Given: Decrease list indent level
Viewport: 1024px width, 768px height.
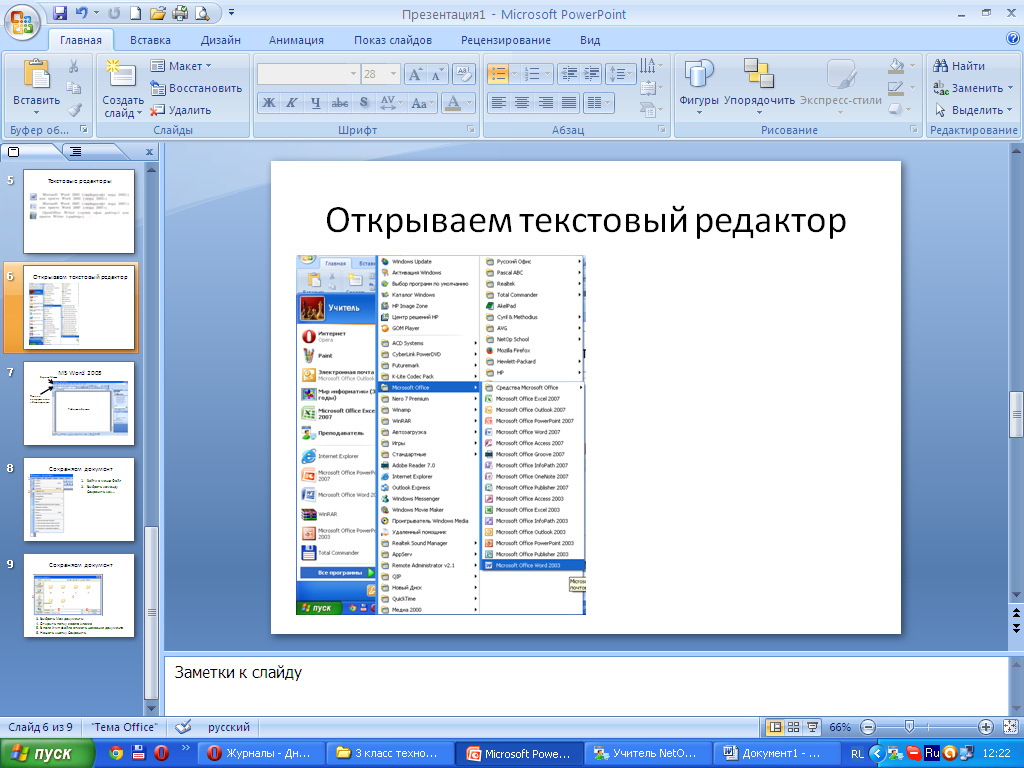Looking at the screenshot, I should [x=569, y=74].
